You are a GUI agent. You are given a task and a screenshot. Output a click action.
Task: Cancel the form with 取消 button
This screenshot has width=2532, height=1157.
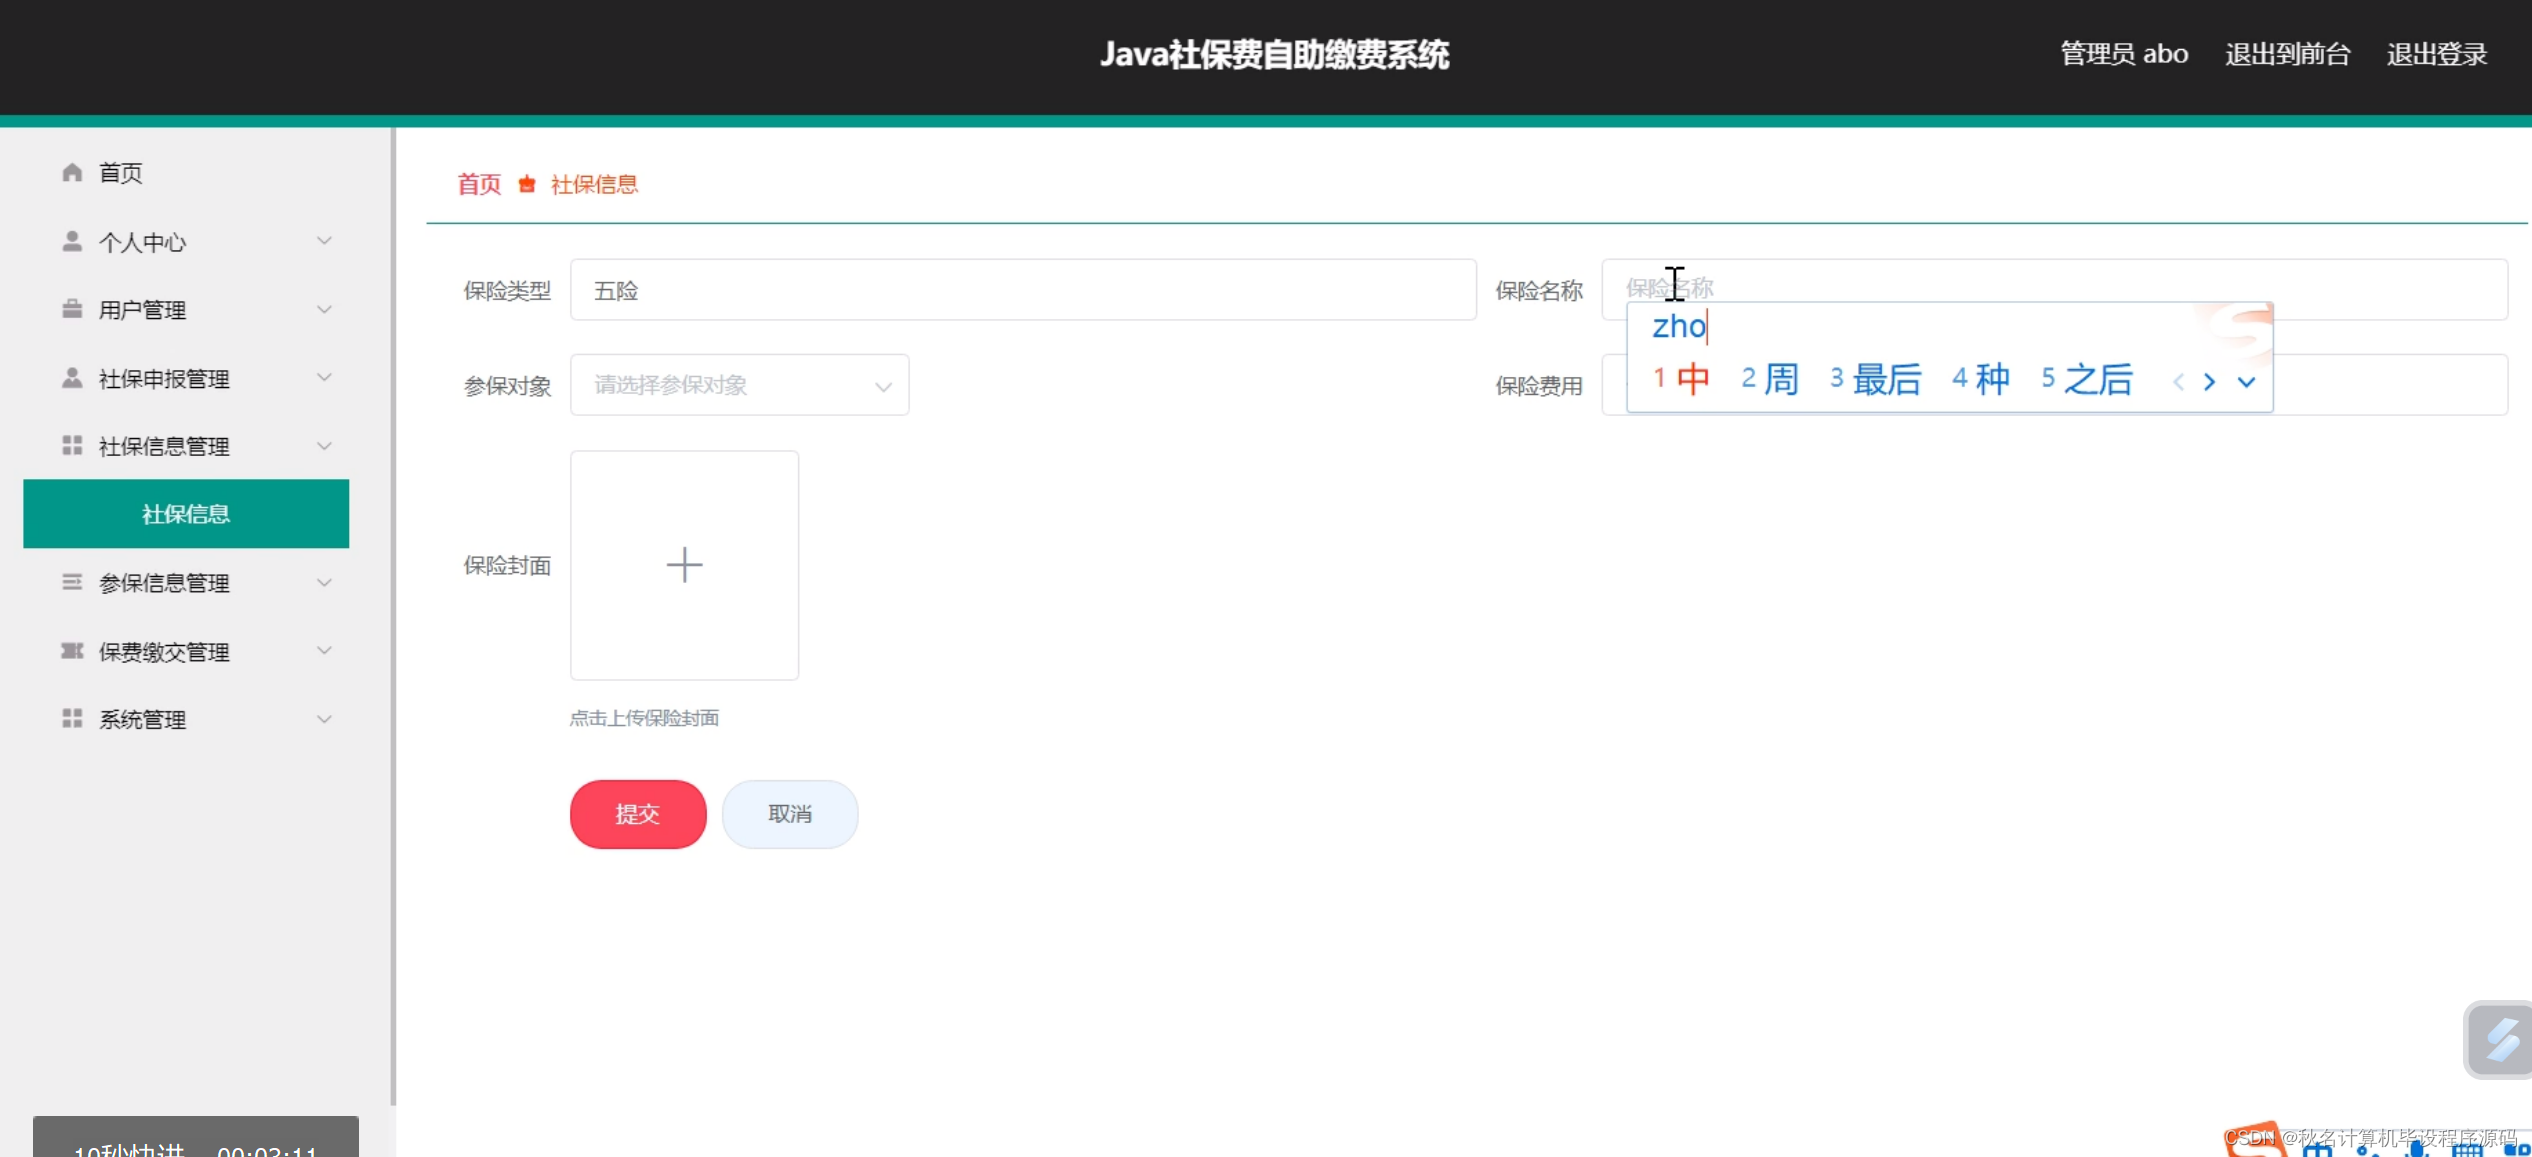pyautogui.click(x=790, y=813)
